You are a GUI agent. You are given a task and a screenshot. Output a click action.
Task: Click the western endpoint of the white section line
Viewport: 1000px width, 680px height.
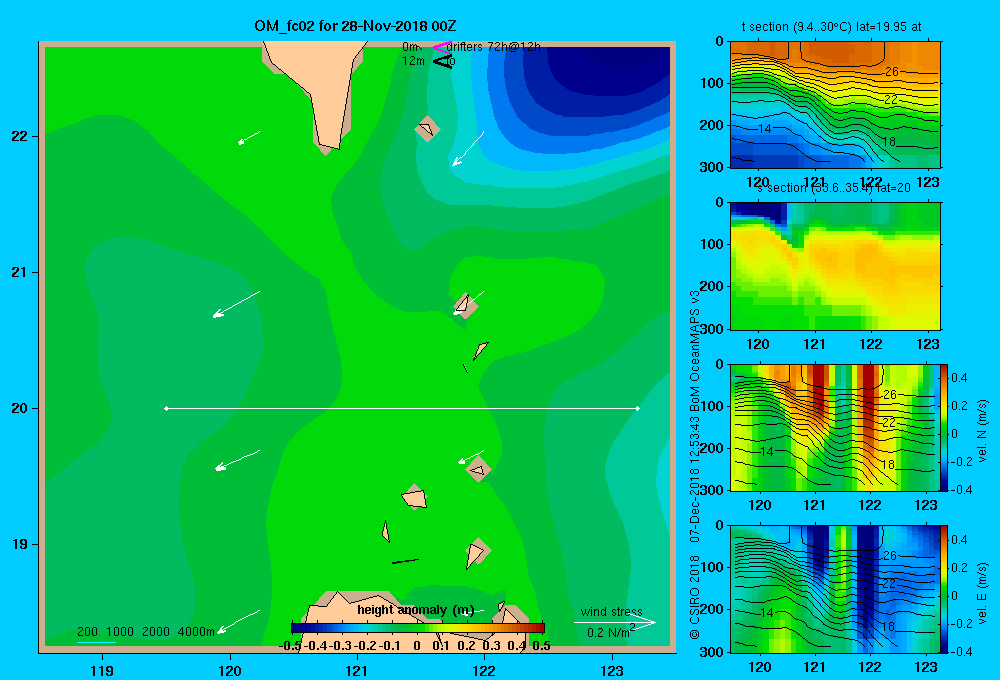point(166,408)
